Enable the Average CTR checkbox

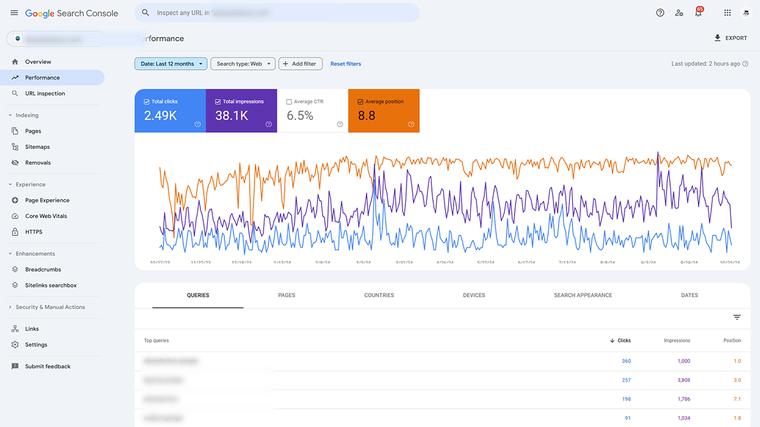289,101
